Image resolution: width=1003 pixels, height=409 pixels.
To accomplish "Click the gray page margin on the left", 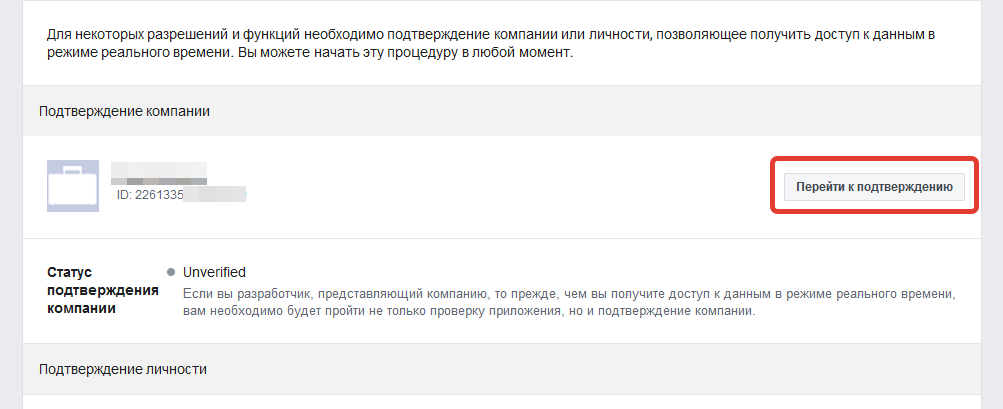I will tap(11, 205).
